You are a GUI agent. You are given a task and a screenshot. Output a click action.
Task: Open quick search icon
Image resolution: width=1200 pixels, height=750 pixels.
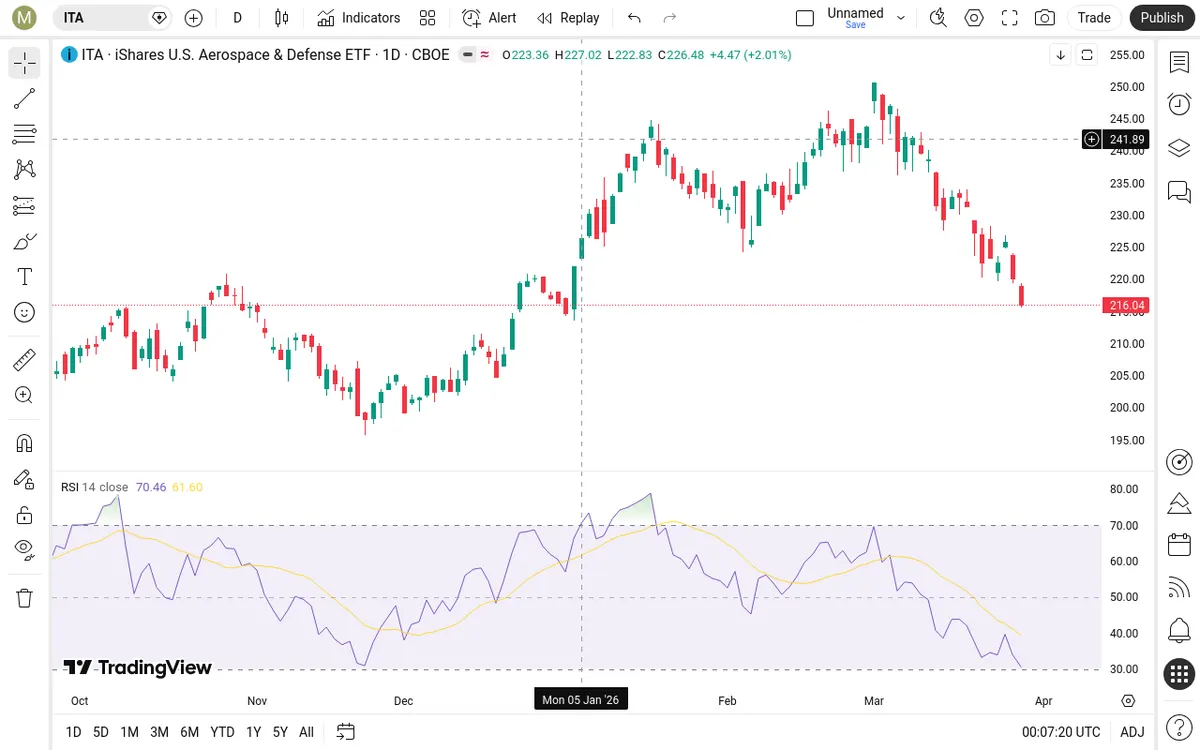(938, 18)
